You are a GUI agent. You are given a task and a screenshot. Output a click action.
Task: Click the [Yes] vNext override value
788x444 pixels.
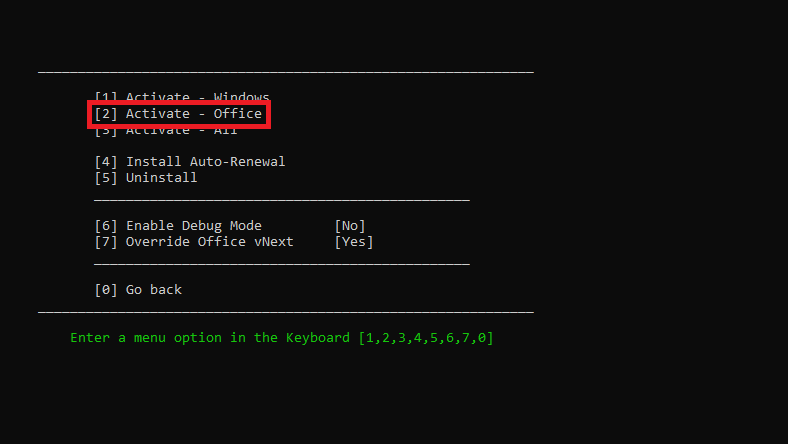pyautogui.click(x=354, y=242)
